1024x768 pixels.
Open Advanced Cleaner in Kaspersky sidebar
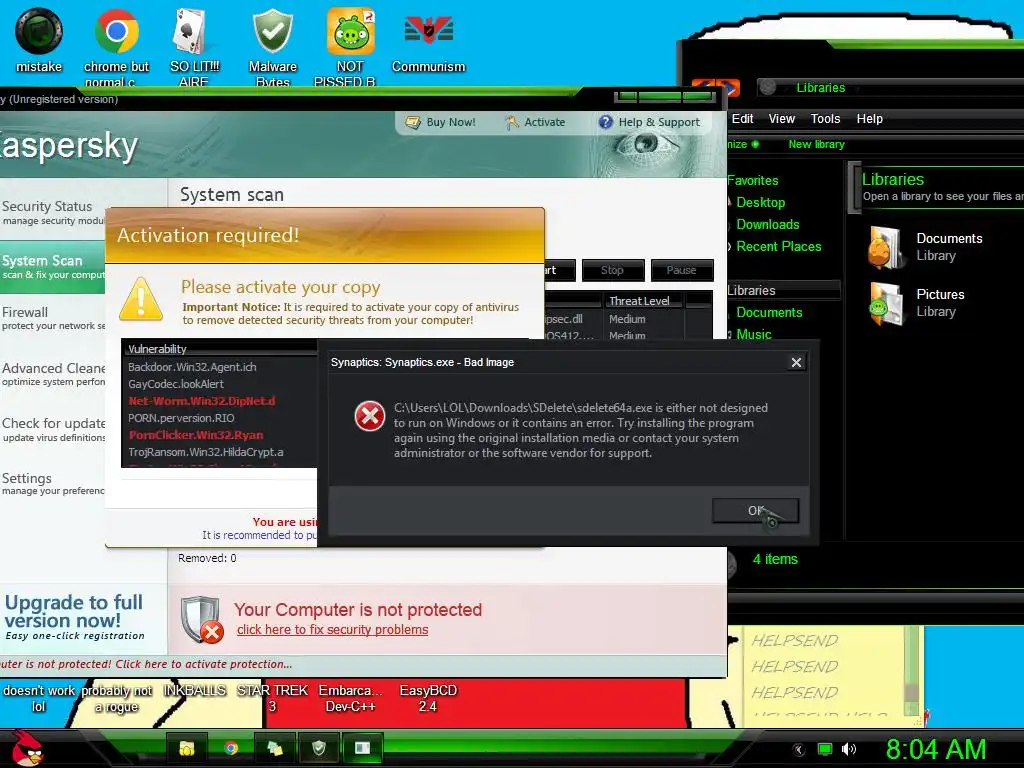(52, 374)
